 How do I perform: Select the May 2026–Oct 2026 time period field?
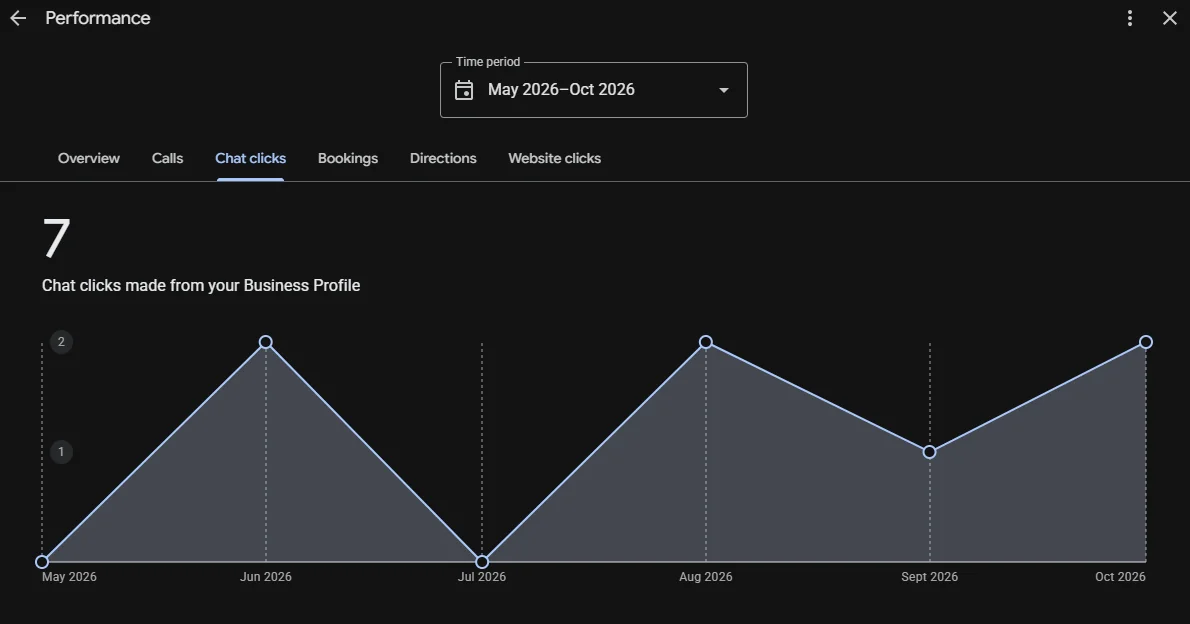click(x=593, y=90)
